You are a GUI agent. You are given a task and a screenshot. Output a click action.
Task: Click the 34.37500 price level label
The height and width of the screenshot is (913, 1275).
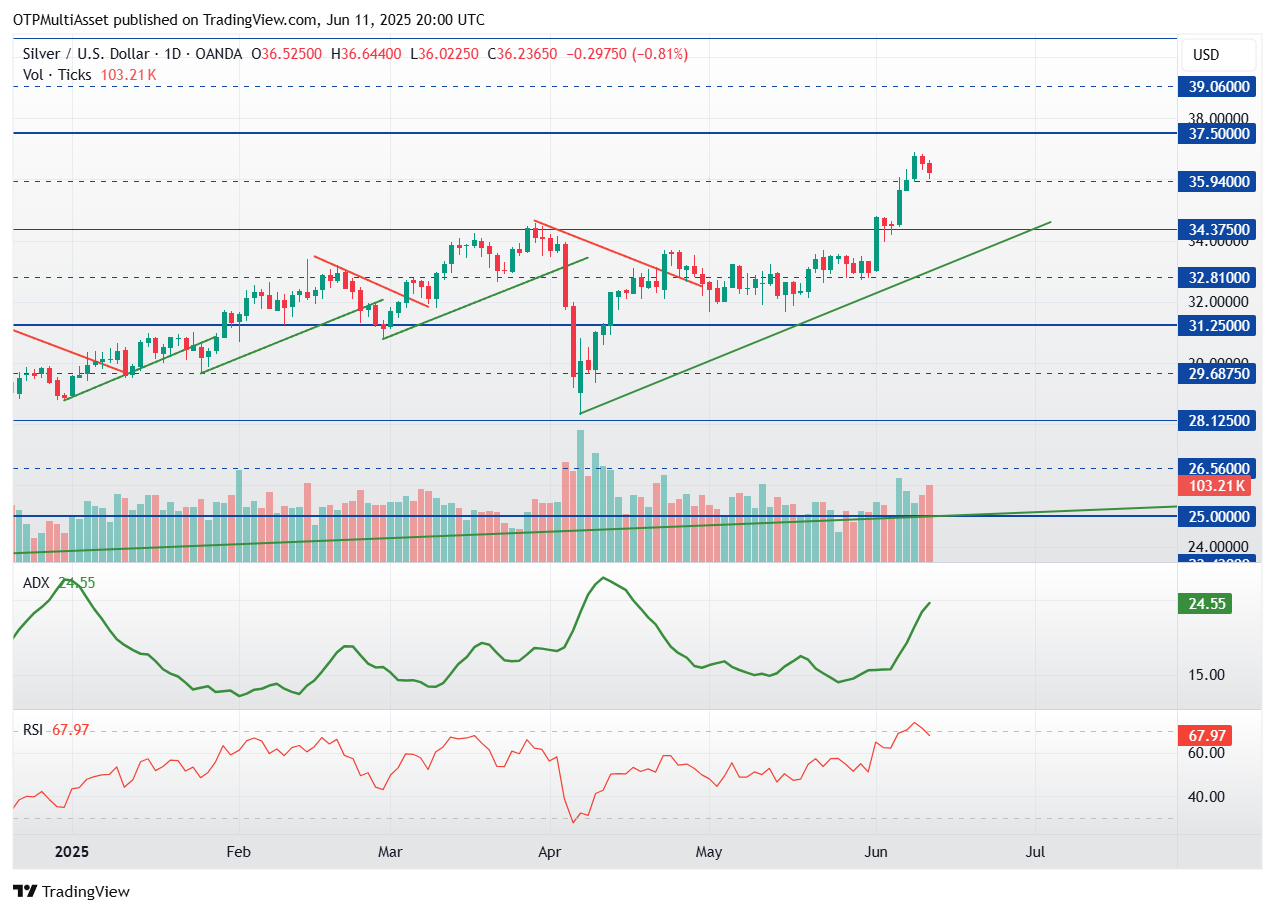pos(1217,229)
